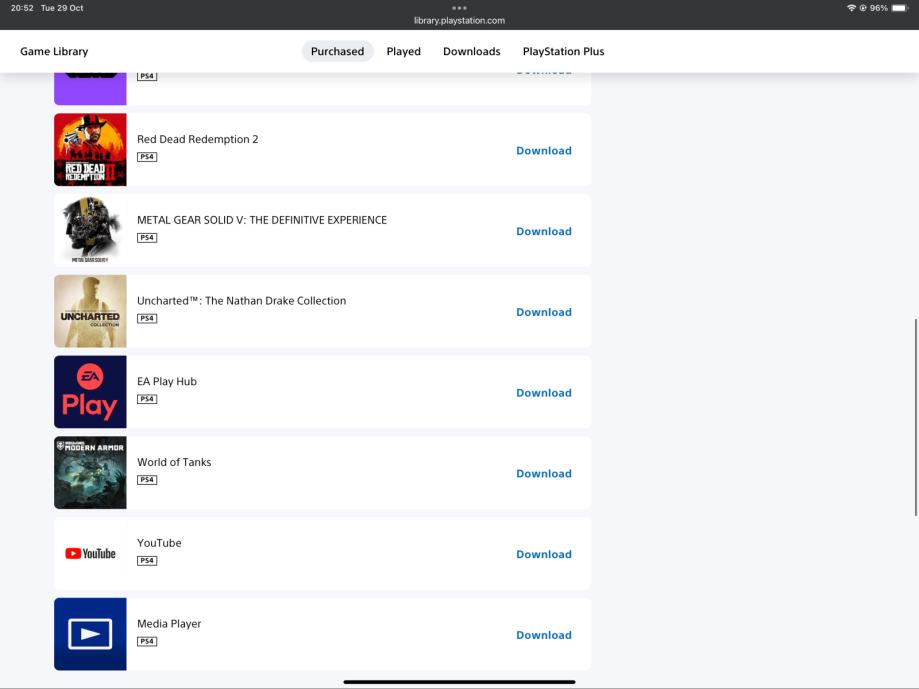Tap the home indicator bar

pyautogui.click(x=460, y=682)
